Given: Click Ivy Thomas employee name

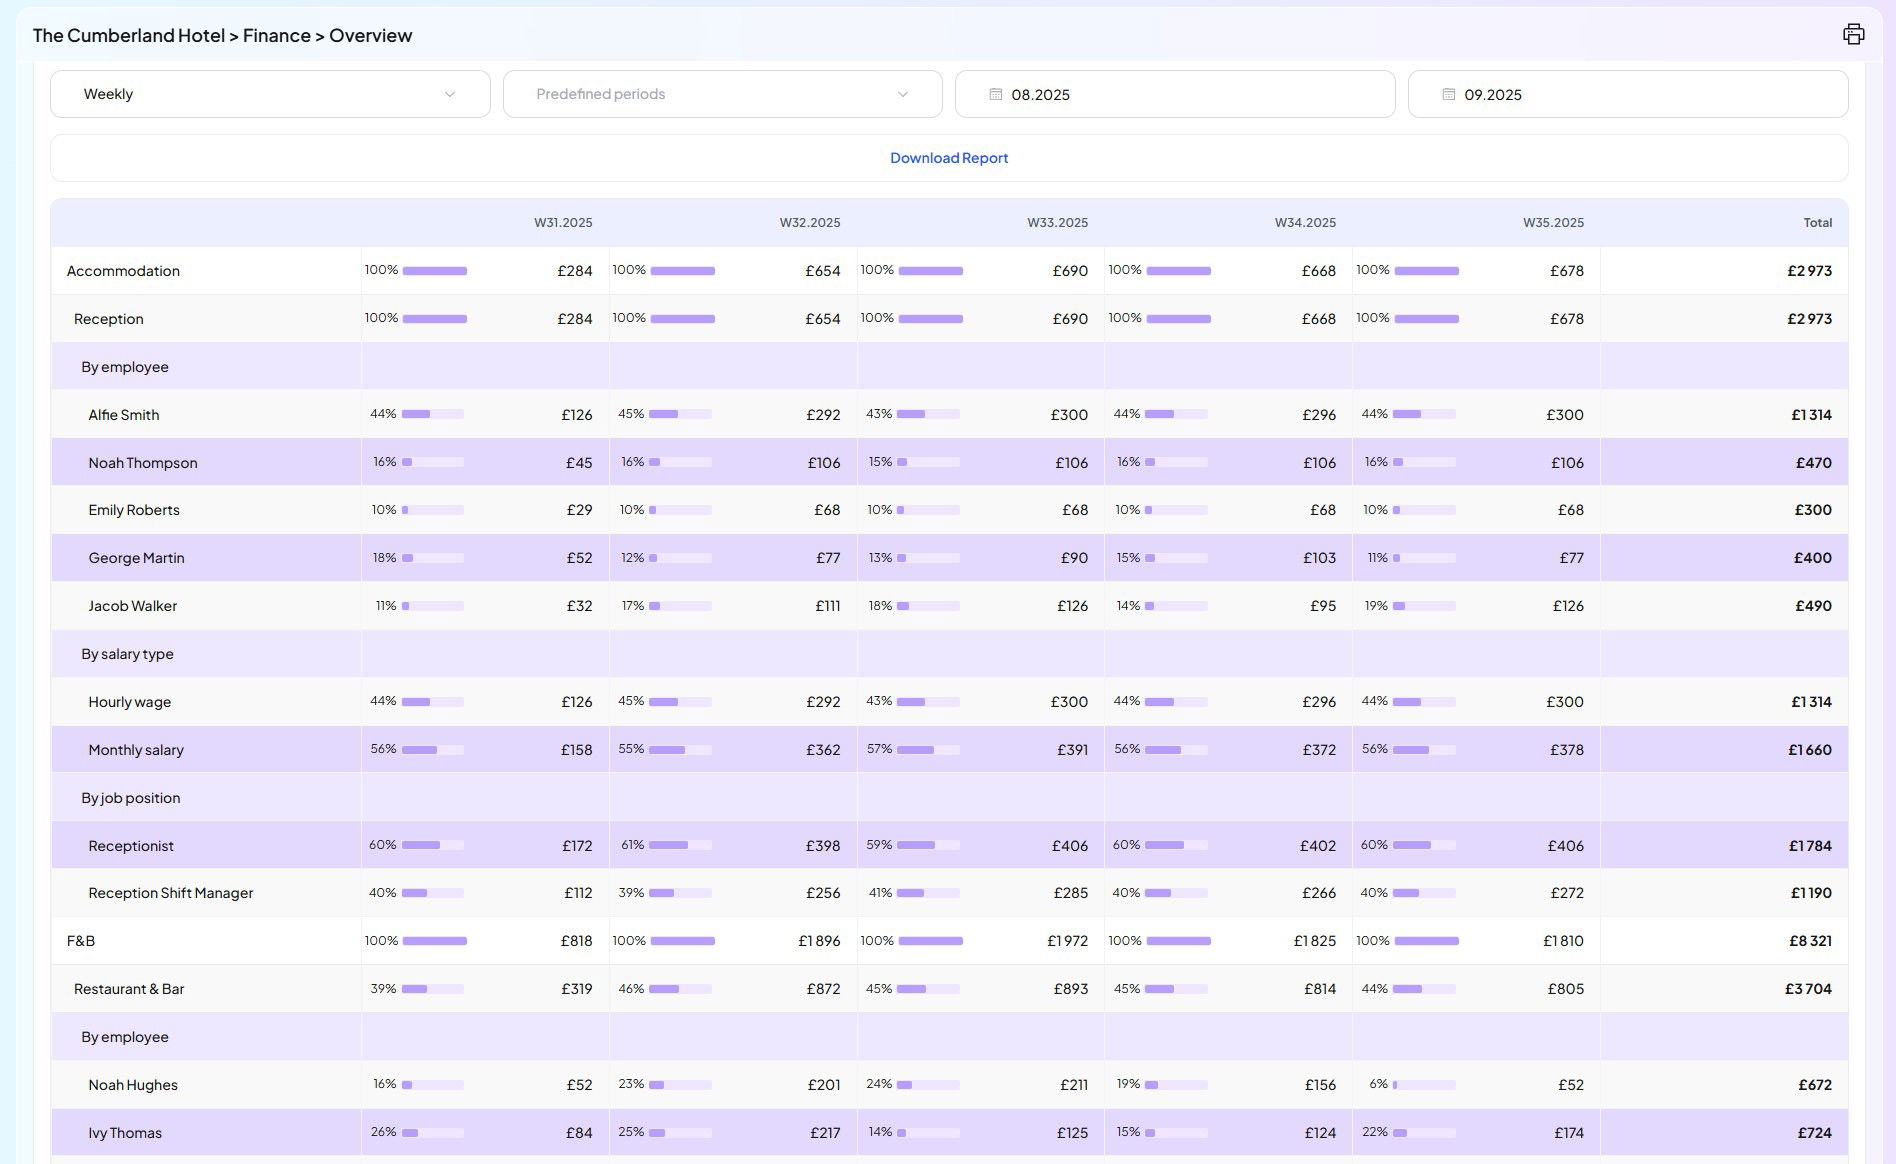Looking at the screenshot, I should (125, 1133).
